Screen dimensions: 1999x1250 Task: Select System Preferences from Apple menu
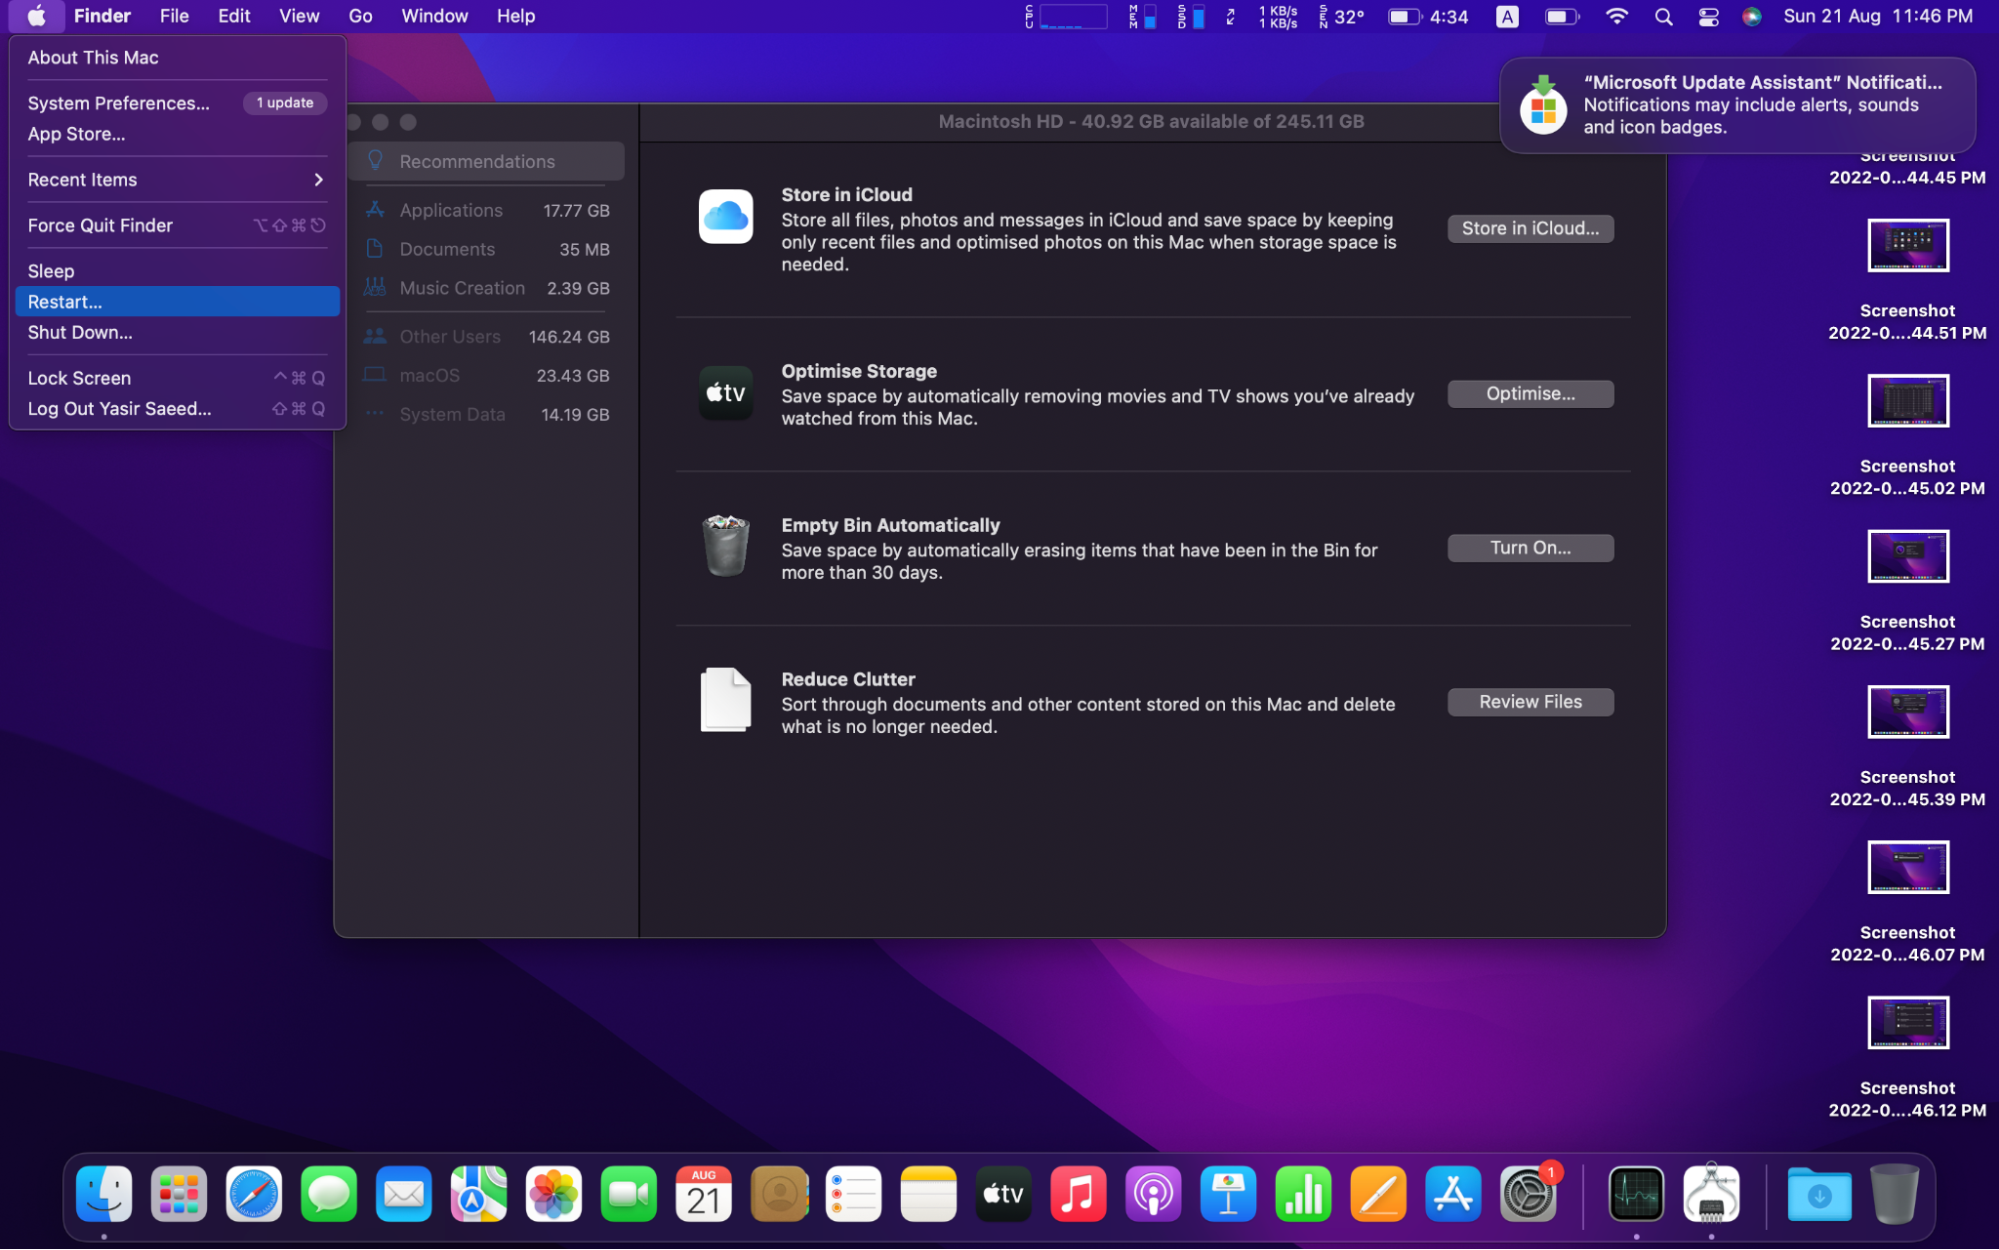(x=177, y=103)
